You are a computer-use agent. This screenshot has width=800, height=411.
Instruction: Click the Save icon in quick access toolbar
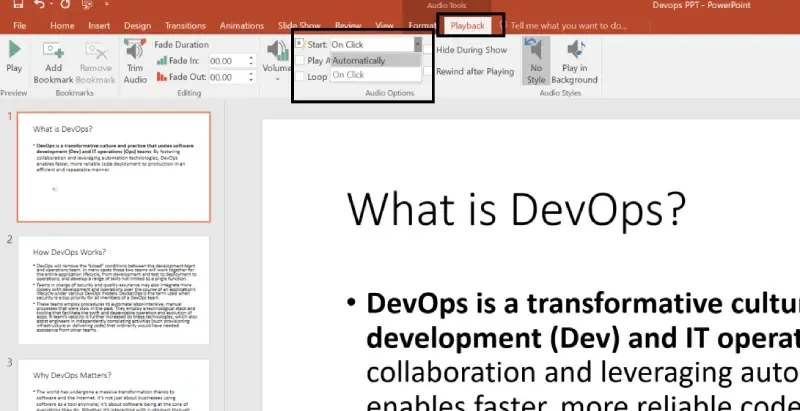19,4
